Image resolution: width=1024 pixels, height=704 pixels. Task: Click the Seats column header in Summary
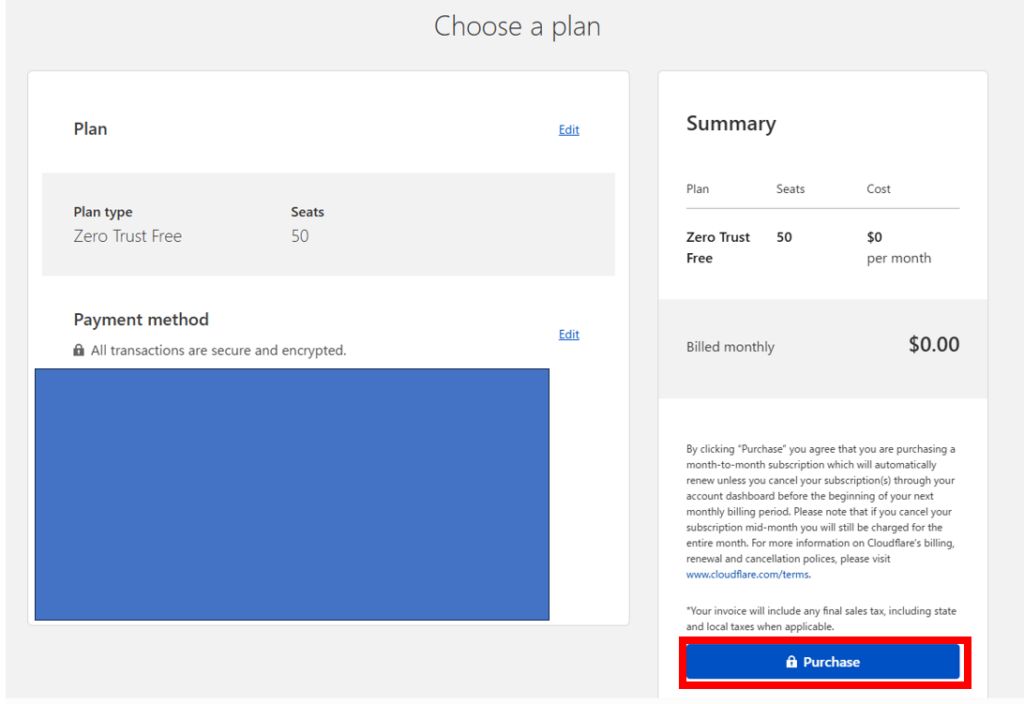790,189
